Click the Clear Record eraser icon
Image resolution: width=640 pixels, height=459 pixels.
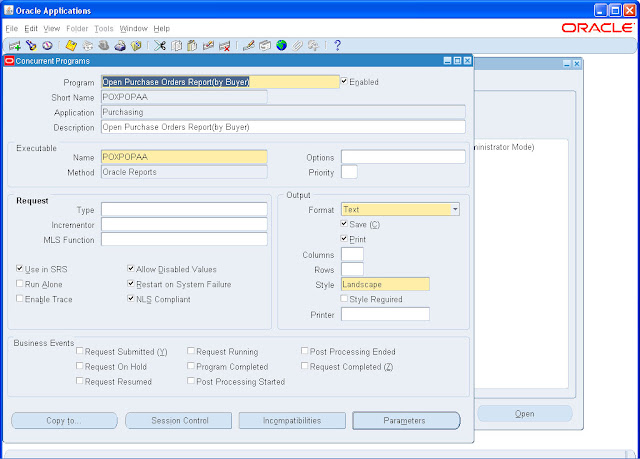(x=208, y=46)
